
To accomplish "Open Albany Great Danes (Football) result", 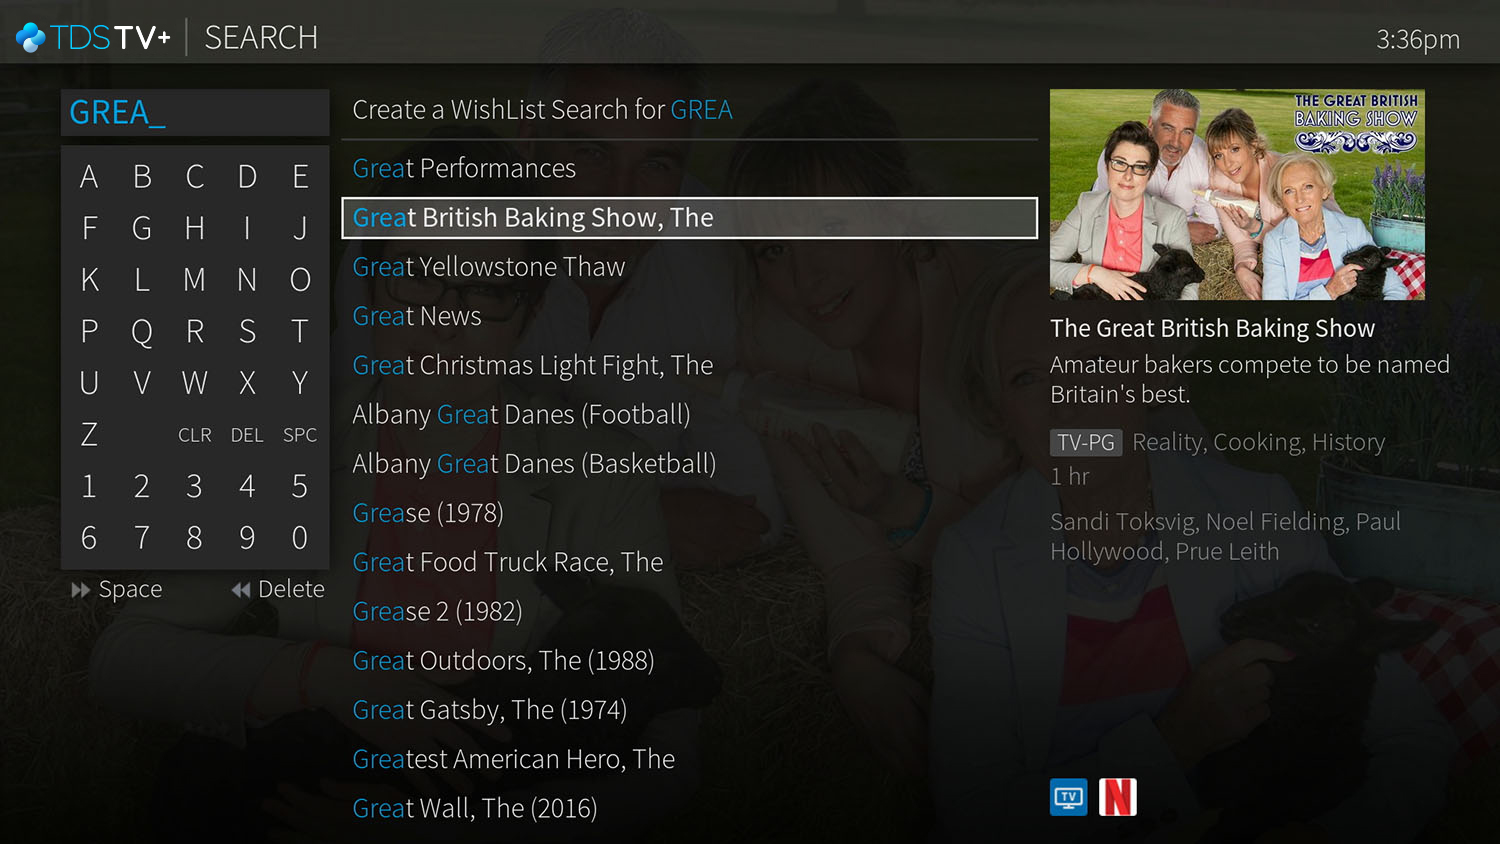I will [x=689, y=414].
